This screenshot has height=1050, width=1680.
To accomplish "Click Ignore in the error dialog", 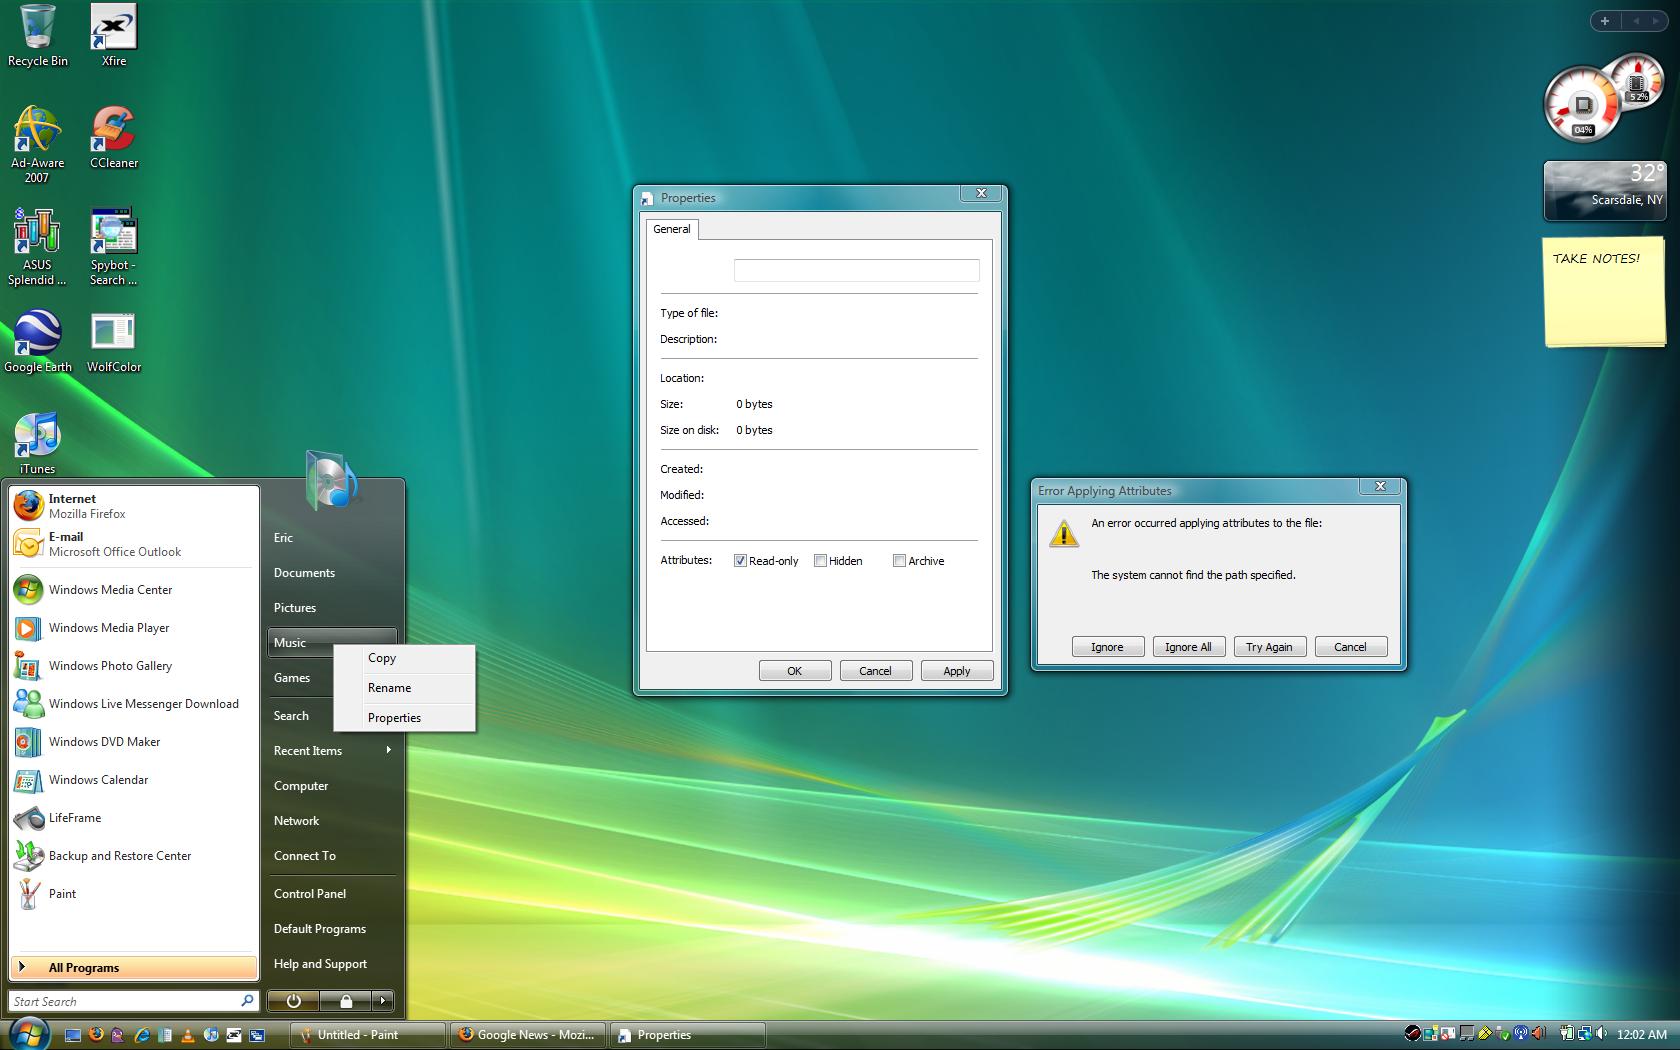I will pyautogui.click(x=1107, y=647).
